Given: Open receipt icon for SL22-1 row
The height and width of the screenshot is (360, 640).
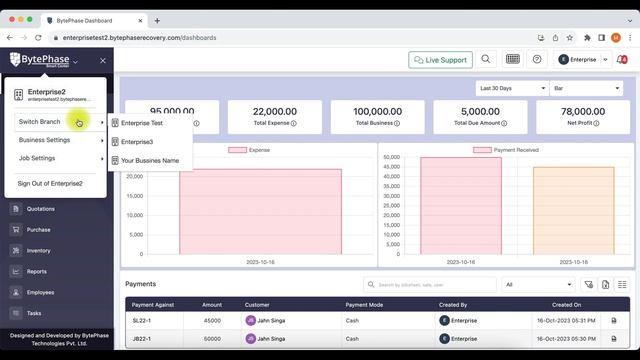Looking at the screenshot, I should pyautogui.click(x=614, y=321).
